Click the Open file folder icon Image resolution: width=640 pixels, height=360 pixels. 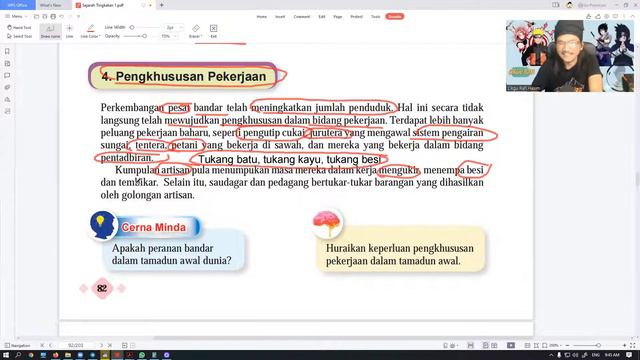36,16
